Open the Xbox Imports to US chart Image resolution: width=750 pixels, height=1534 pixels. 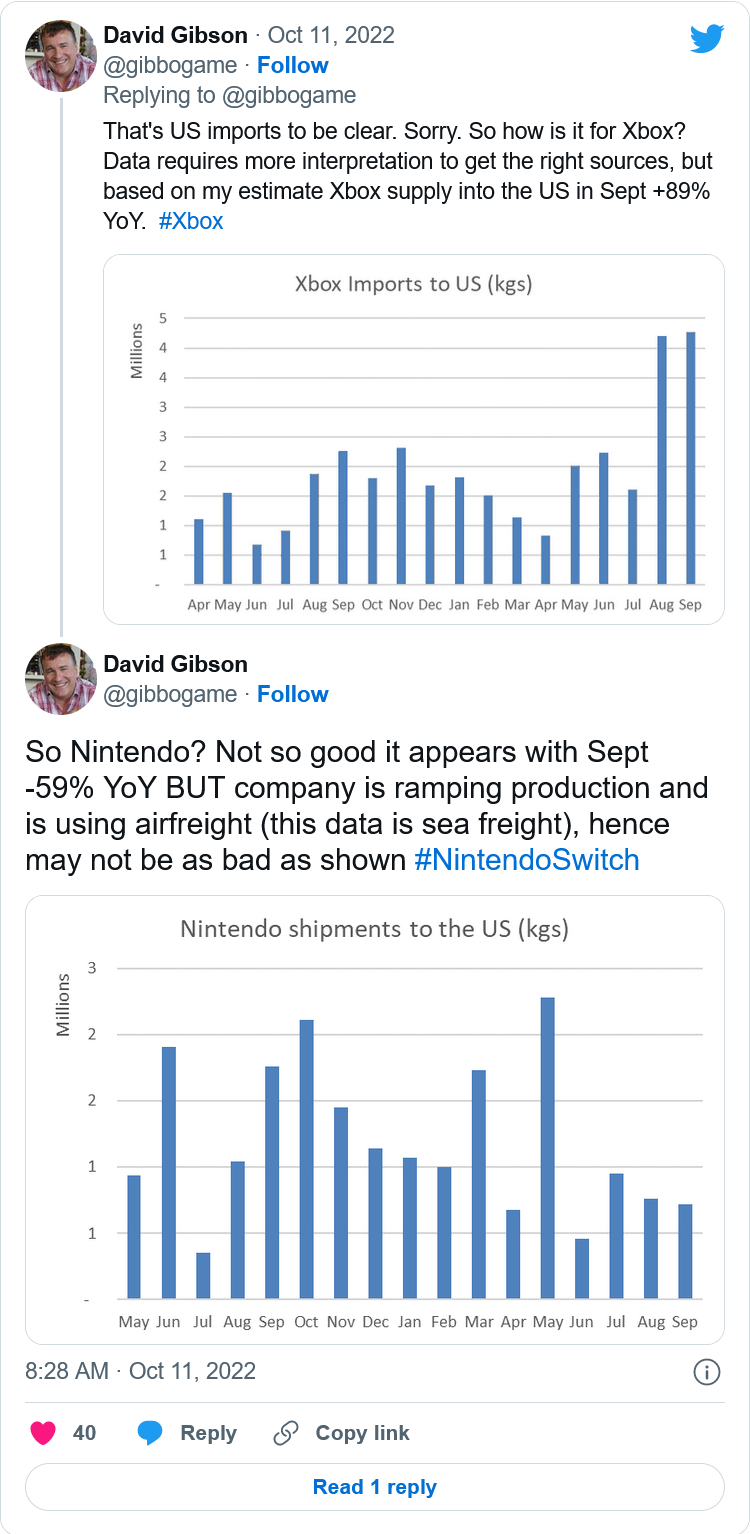pyautogui.click(x=413, y=439)
